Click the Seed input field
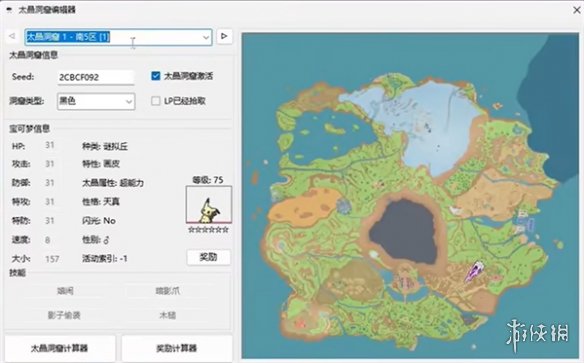584x363 pixels. pos(96,77)
